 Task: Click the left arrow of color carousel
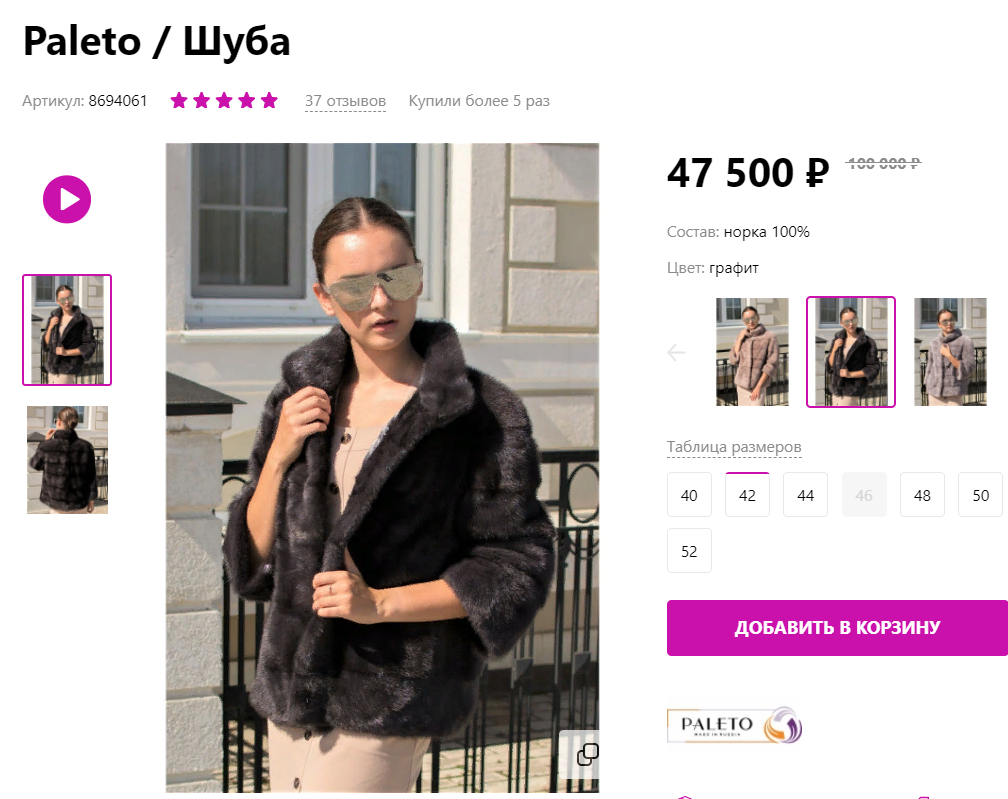(676, 352)
